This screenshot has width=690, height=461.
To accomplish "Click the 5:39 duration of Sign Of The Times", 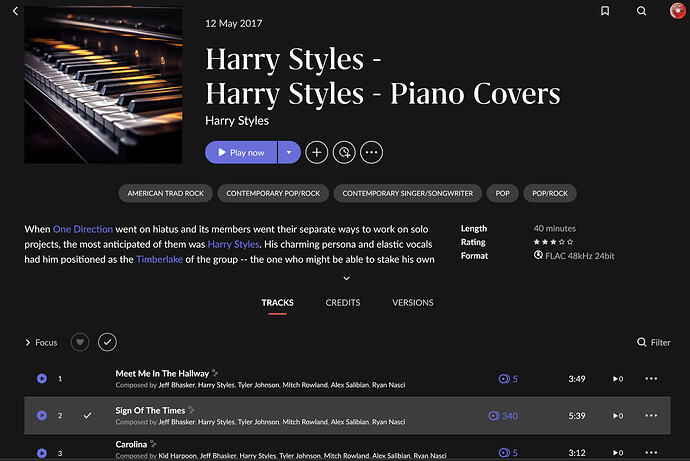I will 576,416.
